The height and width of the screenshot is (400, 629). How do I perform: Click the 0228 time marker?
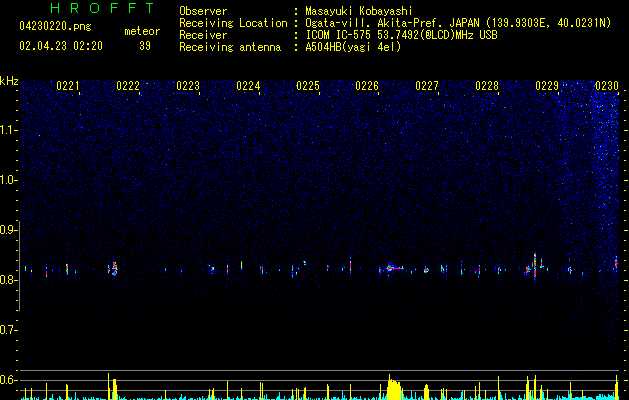point(487,86)
